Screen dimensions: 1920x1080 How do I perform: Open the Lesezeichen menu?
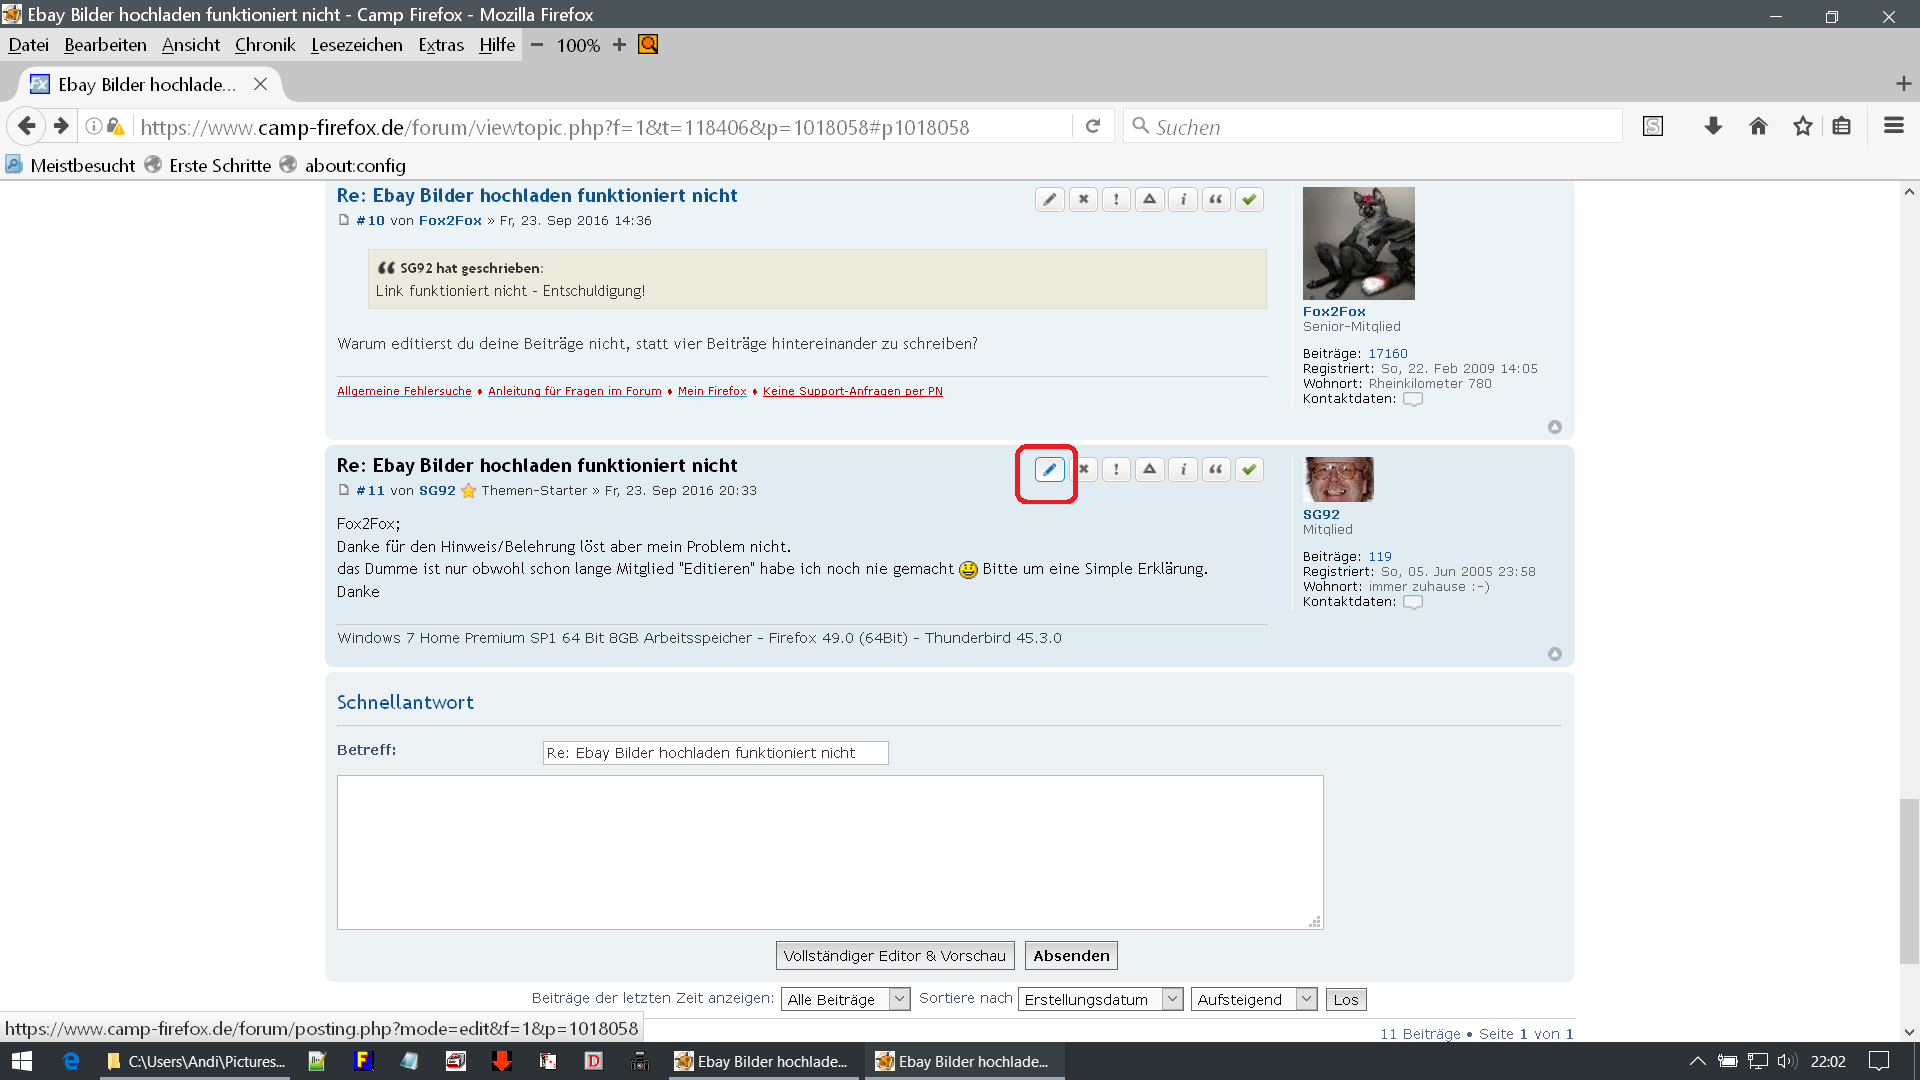click(357, 45)
